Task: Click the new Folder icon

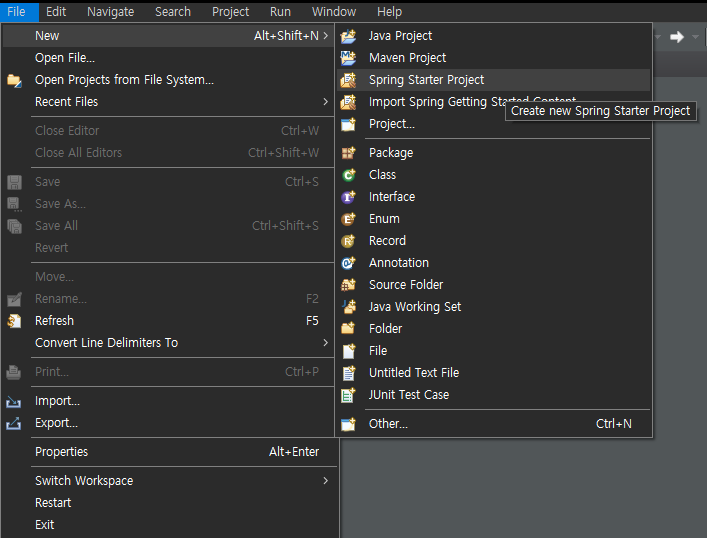Action: (348, 329)
